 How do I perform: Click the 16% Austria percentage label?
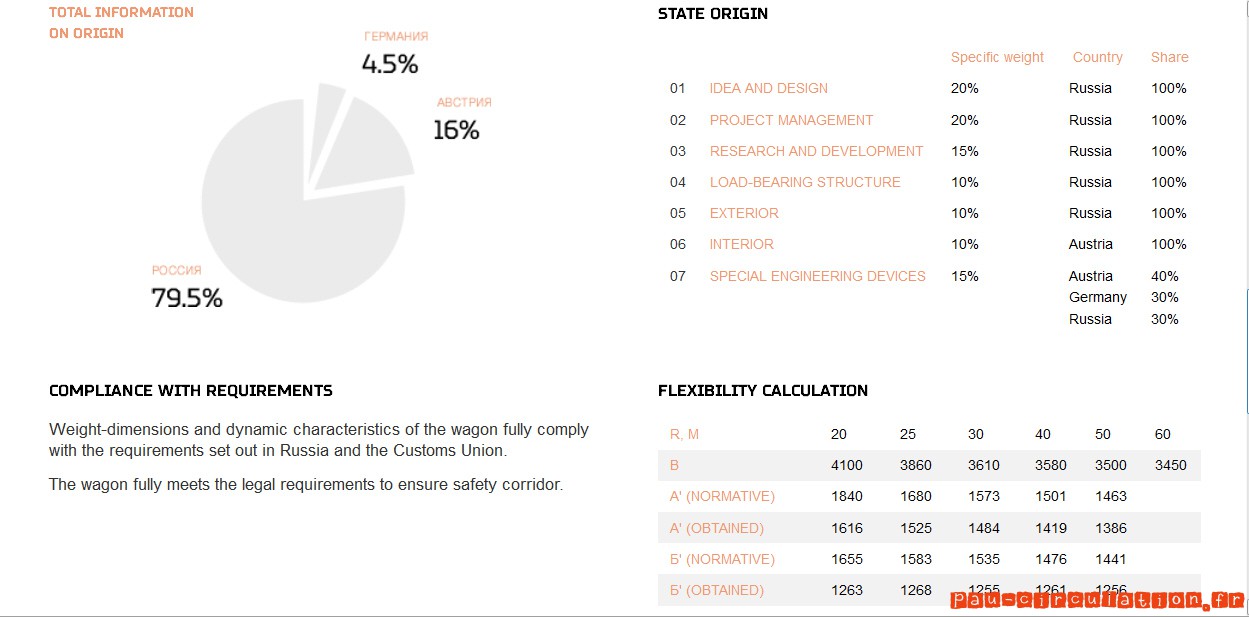(x=456, y=130)
